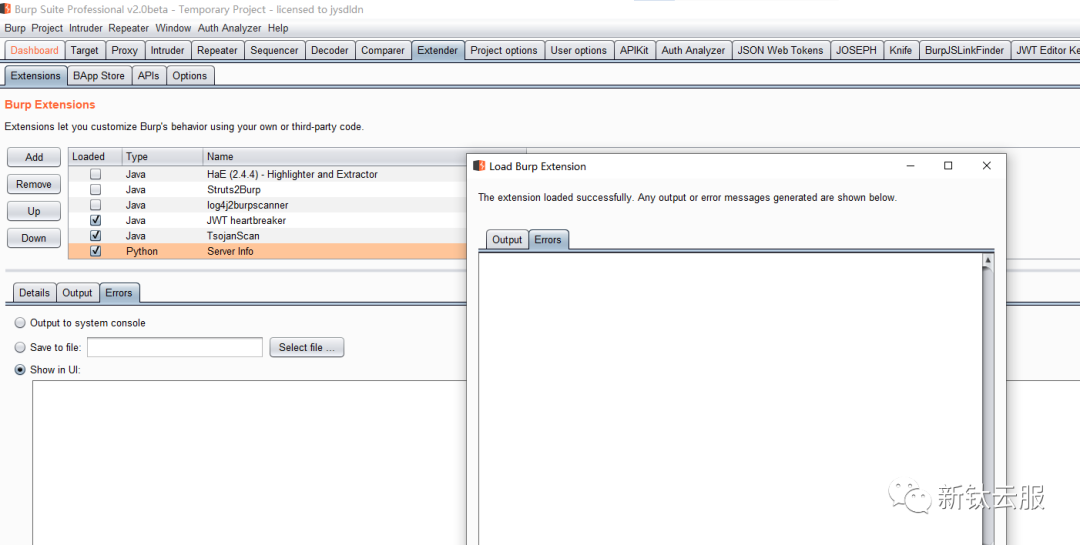The height and width of the screenshot is (545, 1080).
Task: Maximize the Load Burp Extension dialog
Action: coord(948,166)
